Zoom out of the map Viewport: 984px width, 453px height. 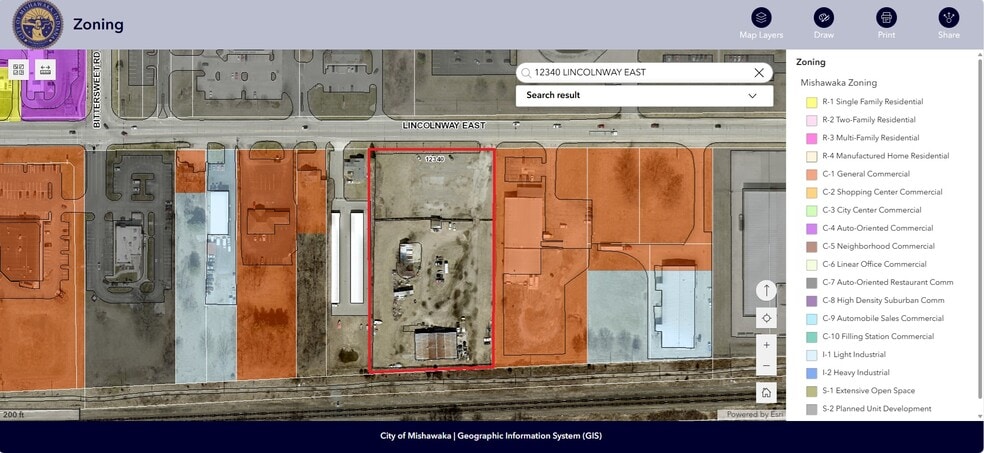coord(766,366)
